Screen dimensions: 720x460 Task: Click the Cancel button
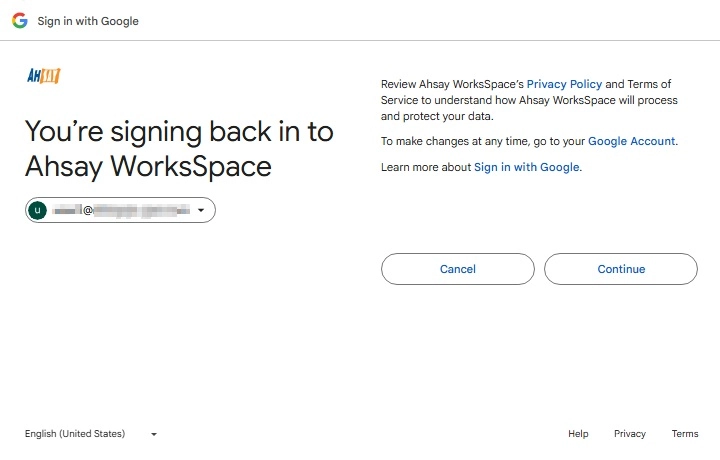tap(458, 269)
